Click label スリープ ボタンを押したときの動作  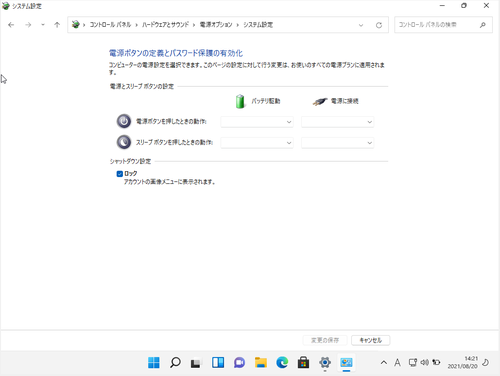[x=174, y=142]
